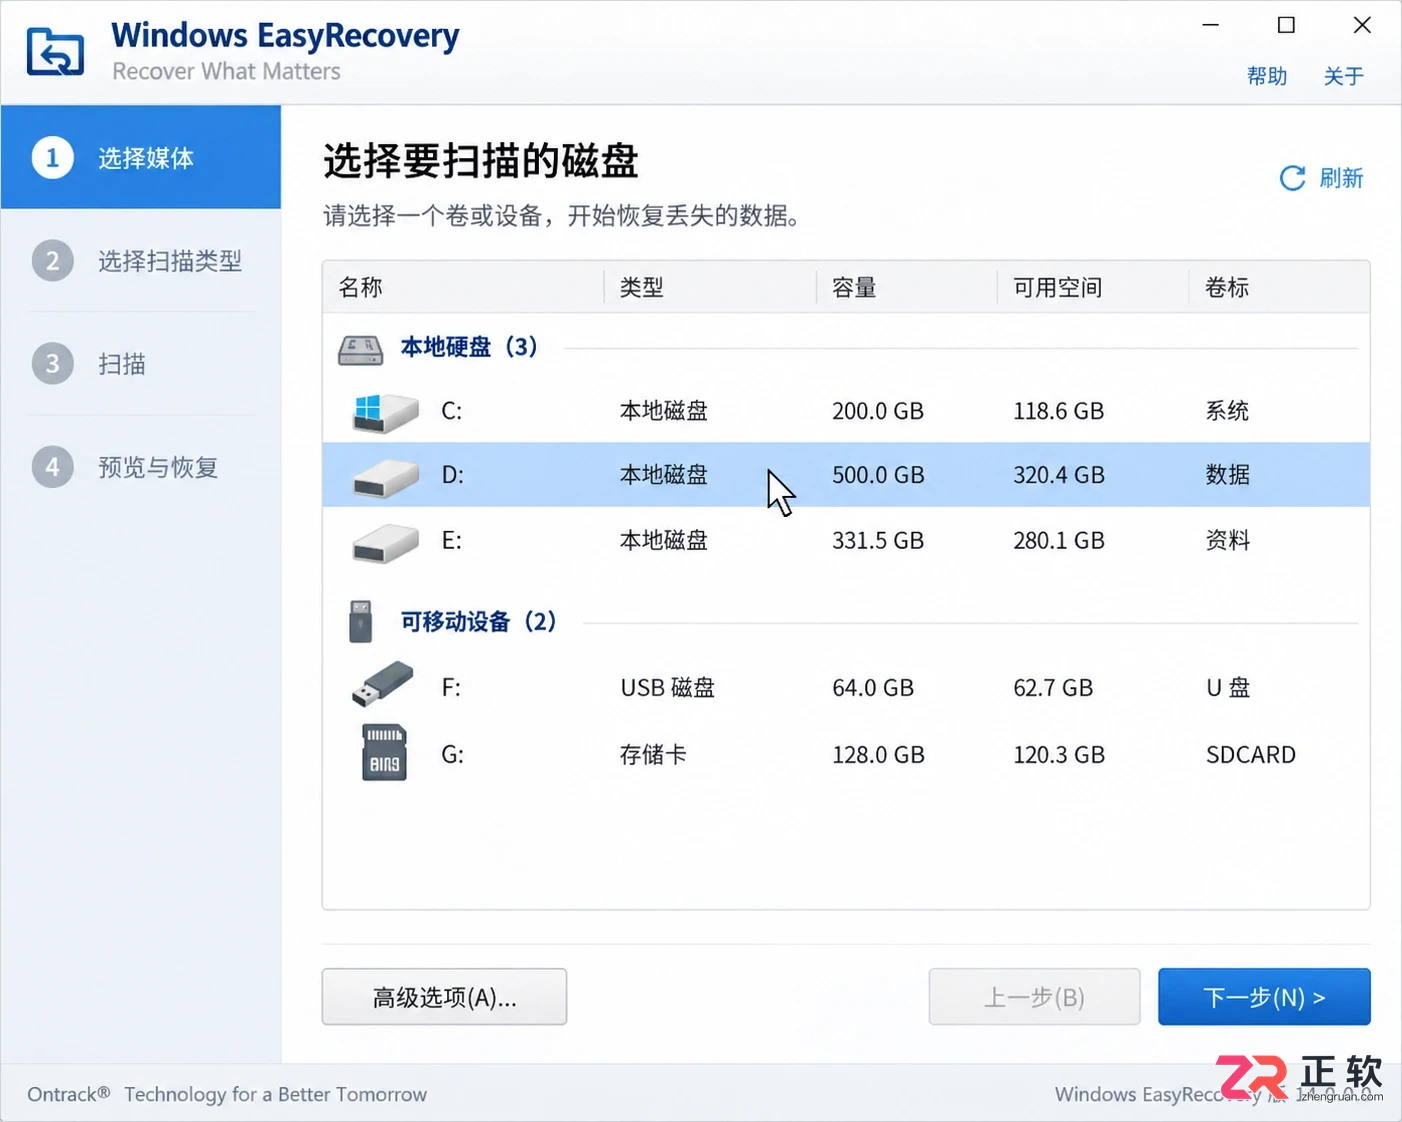1402x1122 pixels.
Task: Click the step 3 number circle
Action: (x=53, y=364)
